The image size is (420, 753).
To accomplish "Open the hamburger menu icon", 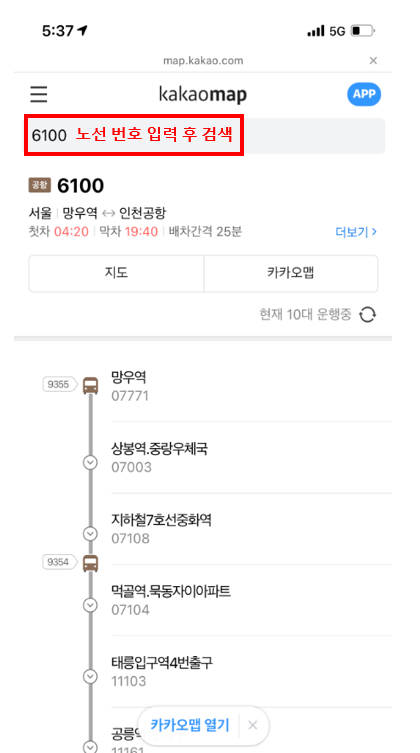I will pos(38,94).
